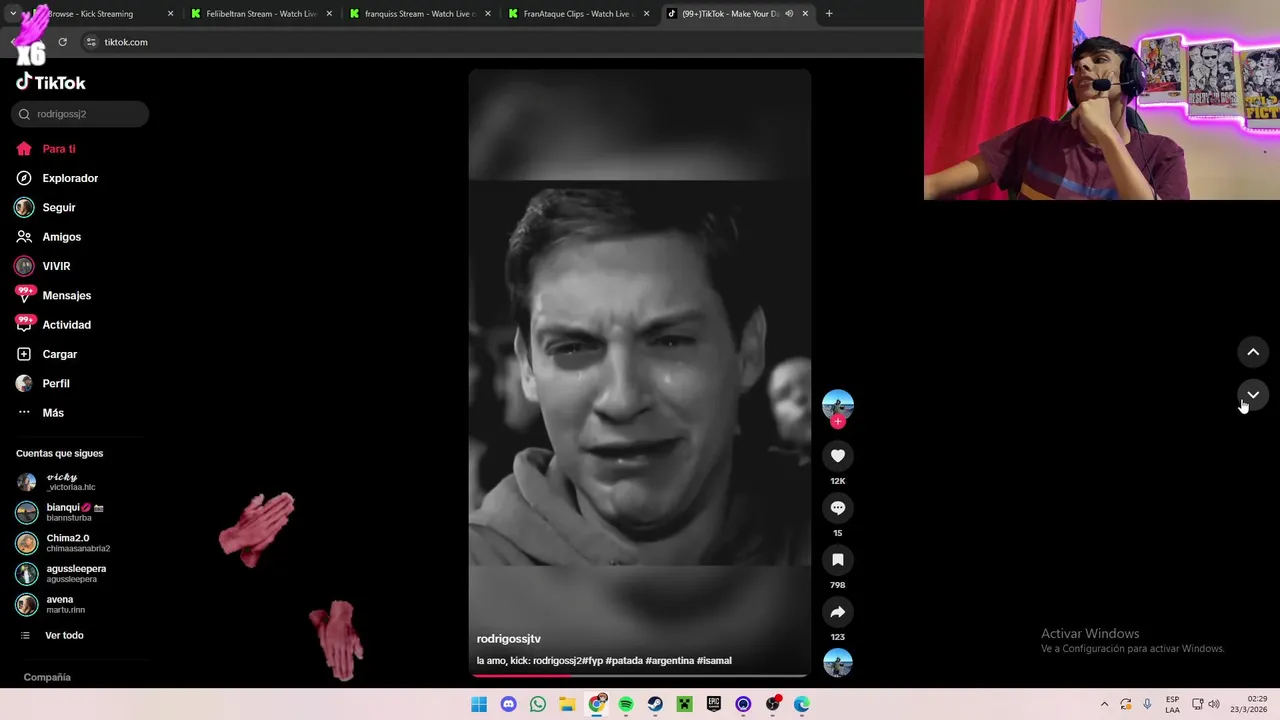Go to Explorador page

[57, 178]
